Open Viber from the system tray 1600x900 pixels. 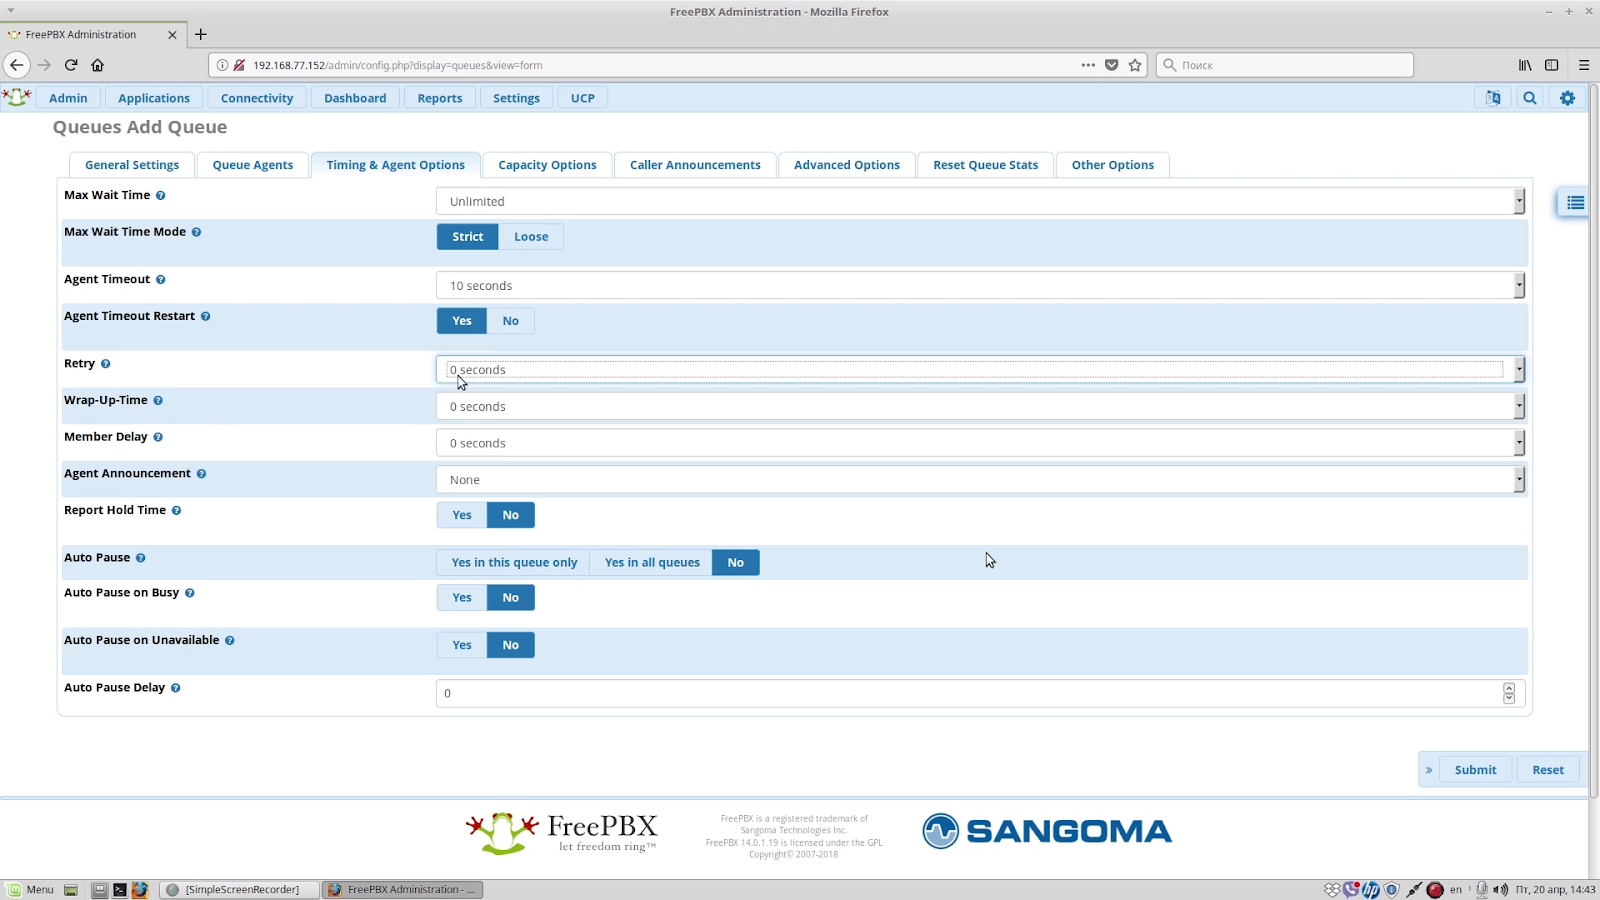point(1351,889)
